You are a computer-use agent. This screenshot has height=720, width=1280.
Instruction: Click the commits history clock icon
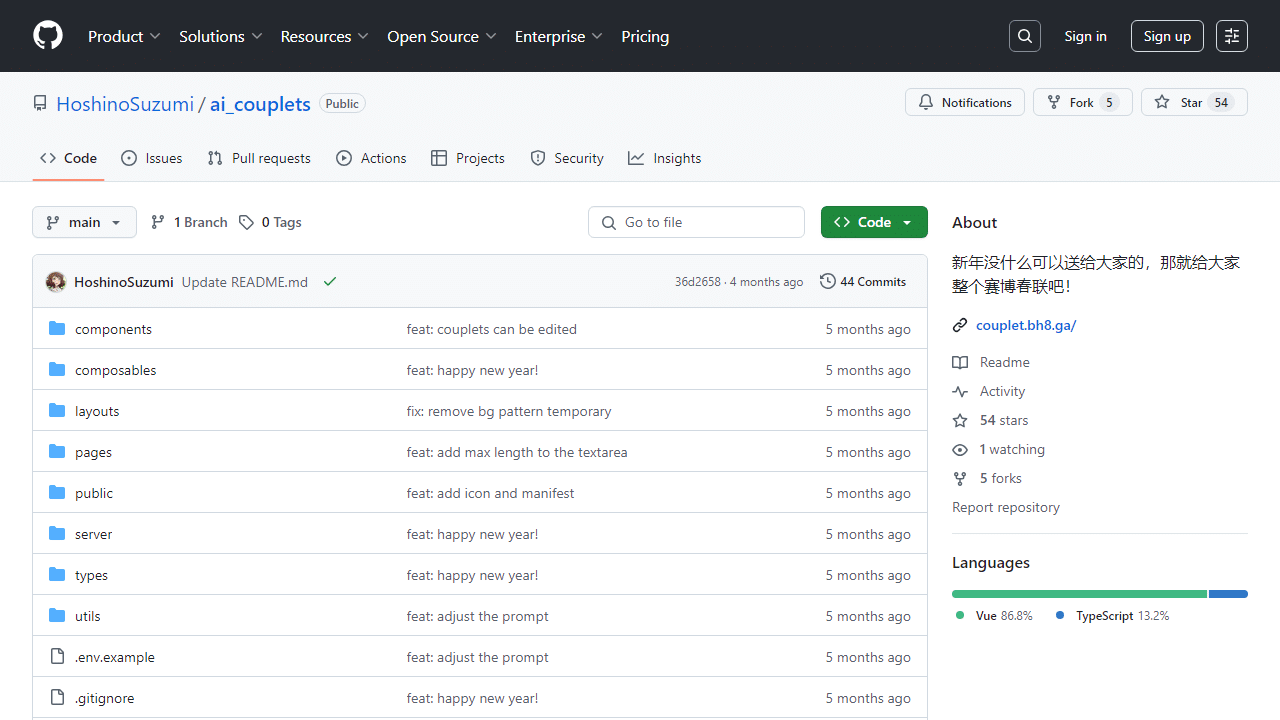(828, 282)
